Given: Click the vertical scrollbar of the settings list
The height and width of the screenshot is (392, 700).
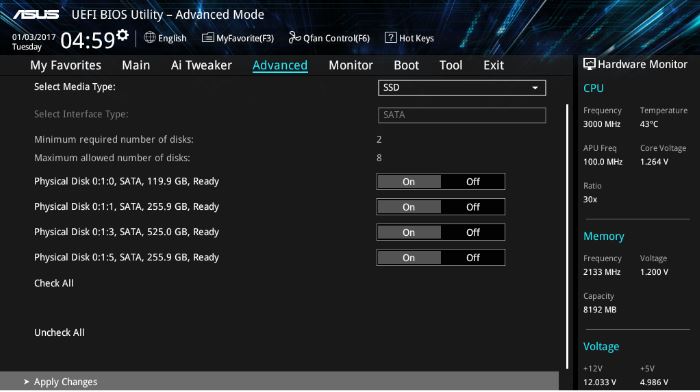Looking at the screenshot, I should [567, 237].
